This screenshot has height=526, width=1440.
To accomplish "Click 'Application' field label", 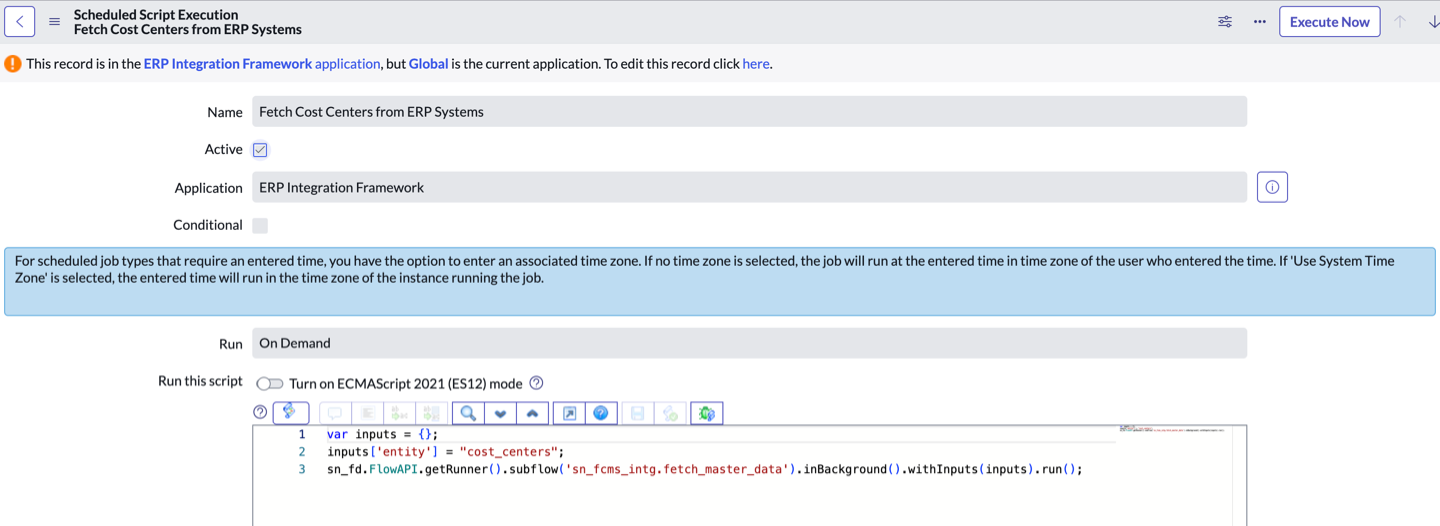I will click(209, 188).
